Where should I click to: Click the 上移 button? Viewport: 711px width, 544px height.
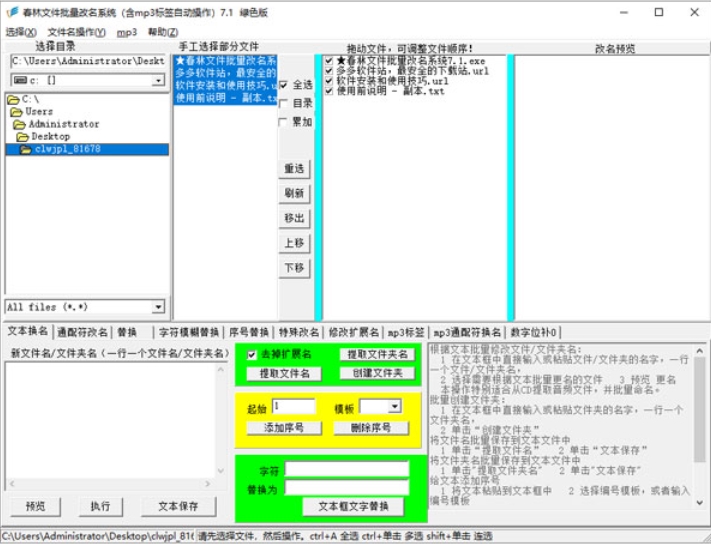[294, 243]
